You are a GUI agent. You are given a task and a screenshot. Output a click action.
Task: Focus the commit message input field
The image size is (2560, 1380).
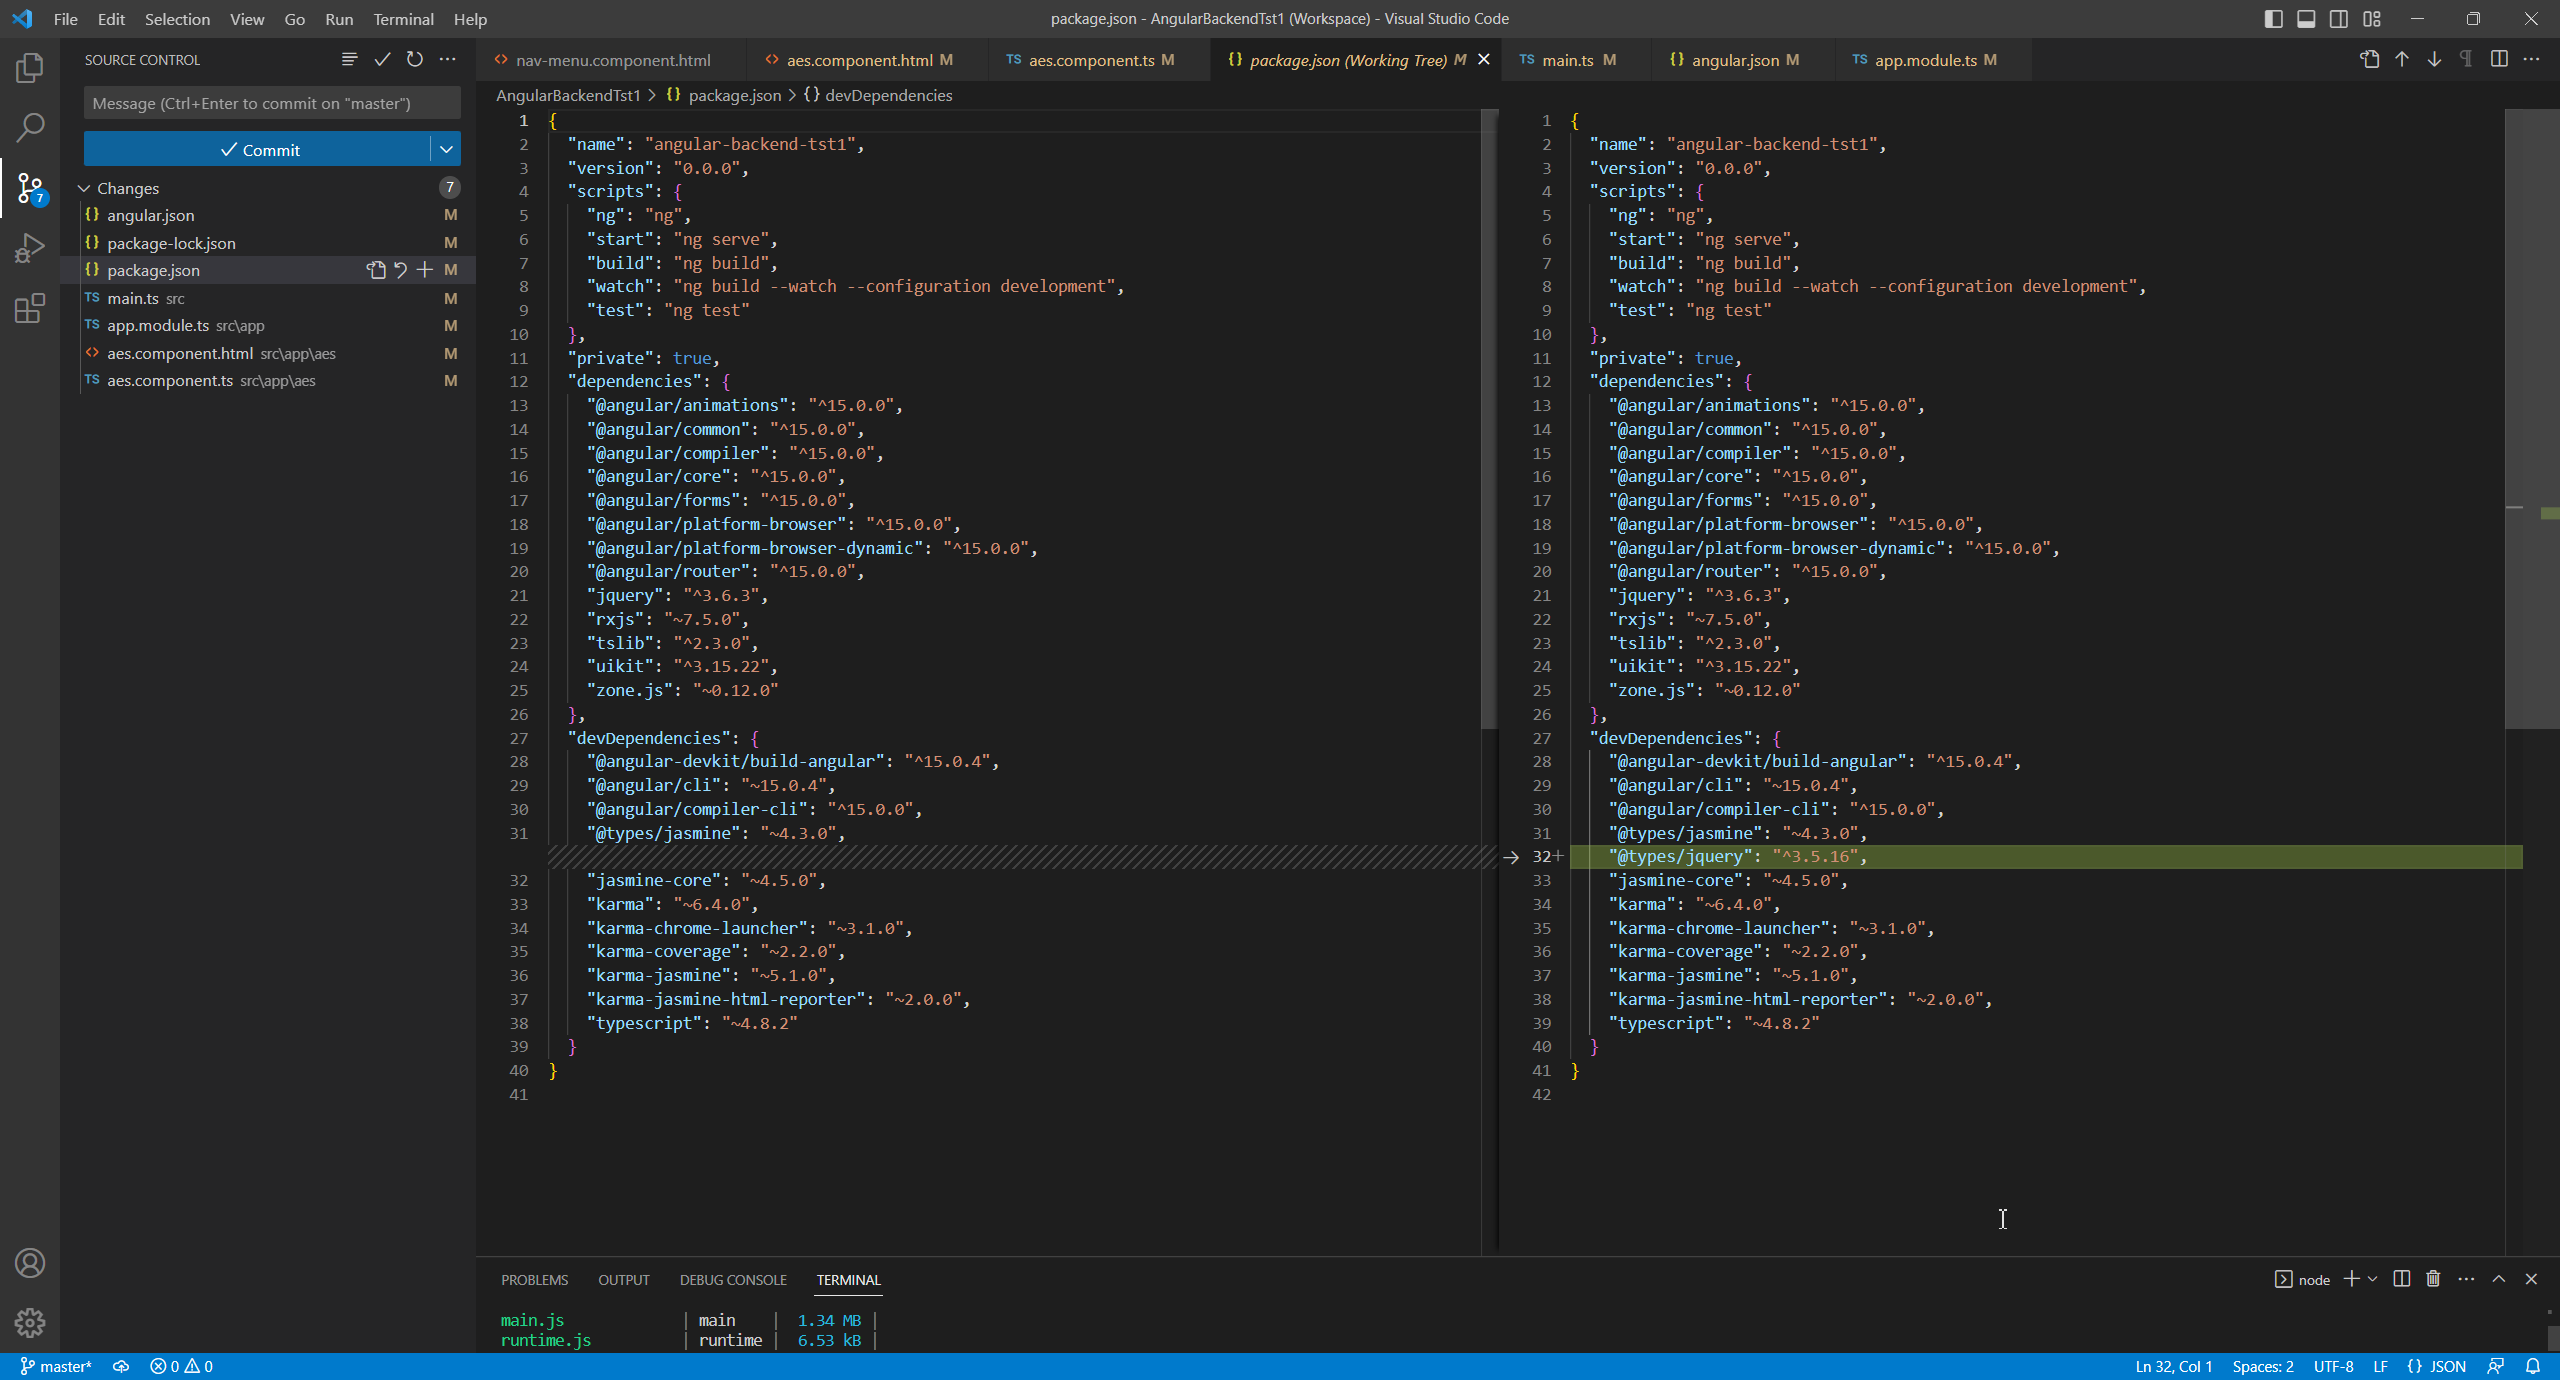271,103
